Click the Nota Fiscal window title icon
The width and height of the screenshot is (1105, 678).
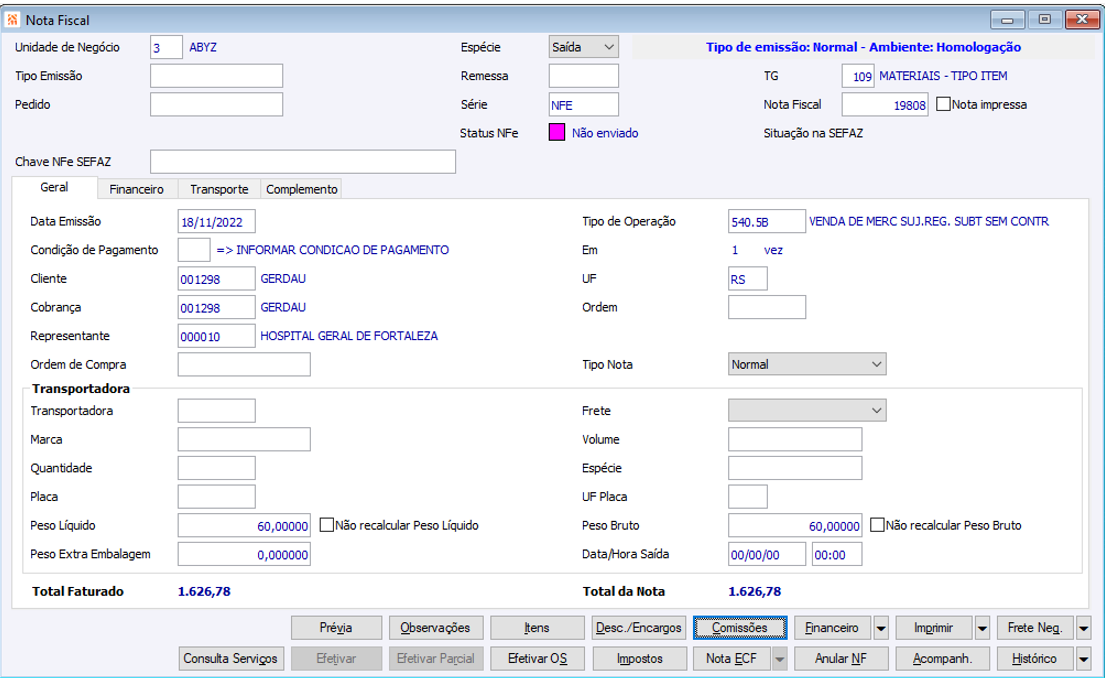click(x=13, y=18)
